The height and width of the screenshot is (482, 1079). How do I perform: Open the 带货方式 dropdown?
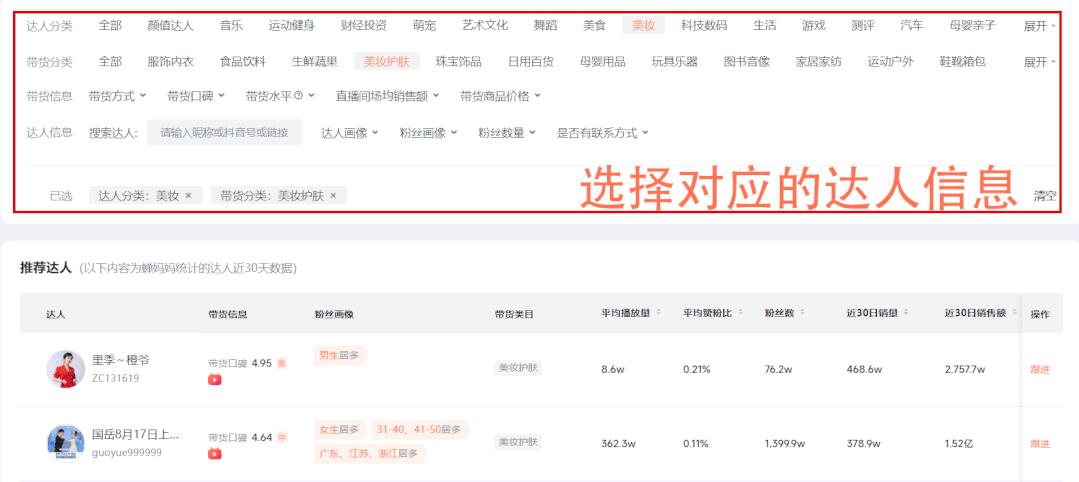[x=117, y=97]
